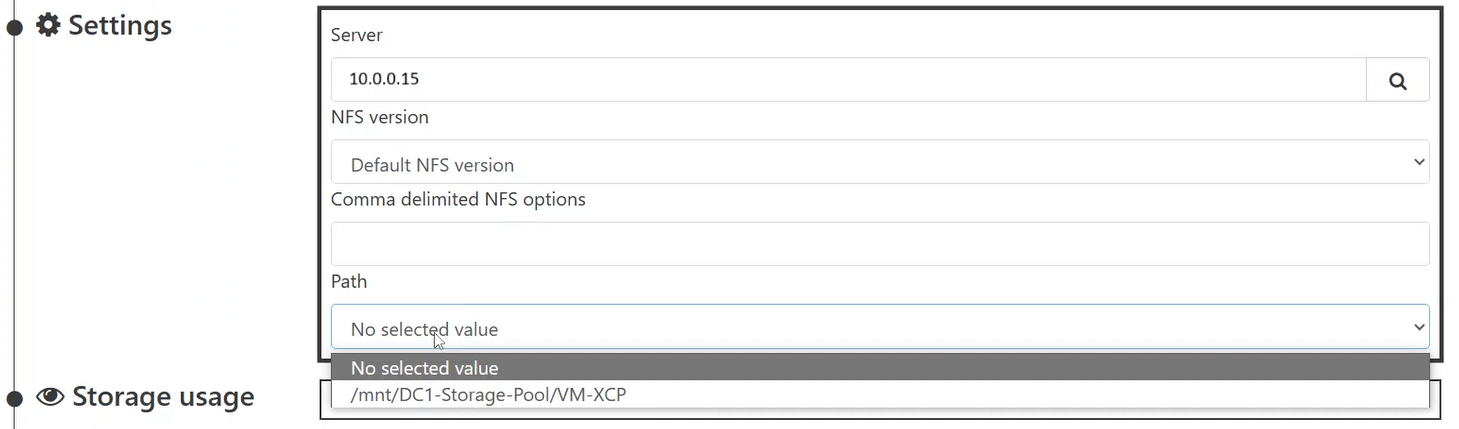Click the NFS version label

pos(380,117)
